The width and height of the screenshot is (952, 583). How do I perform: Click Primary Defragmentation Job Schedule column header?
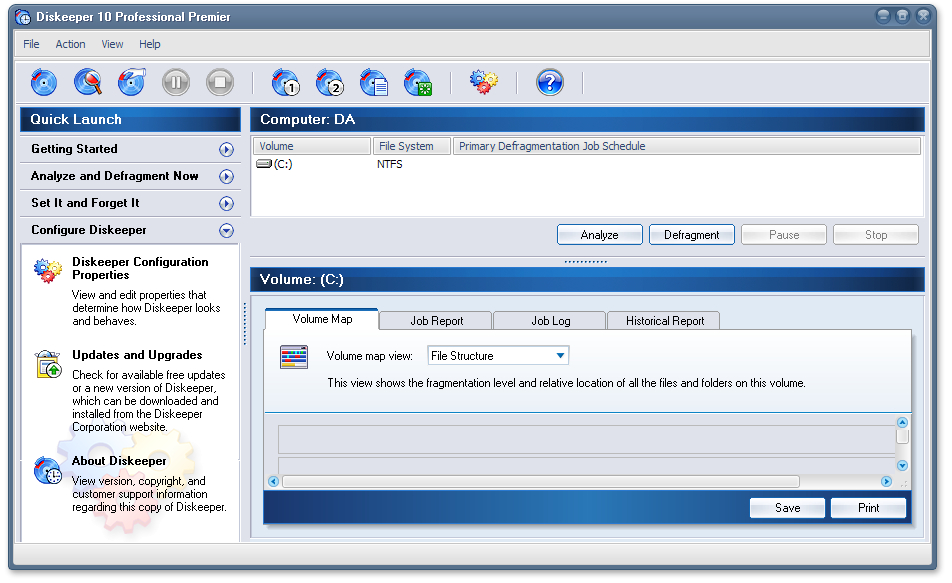(687, 146)
